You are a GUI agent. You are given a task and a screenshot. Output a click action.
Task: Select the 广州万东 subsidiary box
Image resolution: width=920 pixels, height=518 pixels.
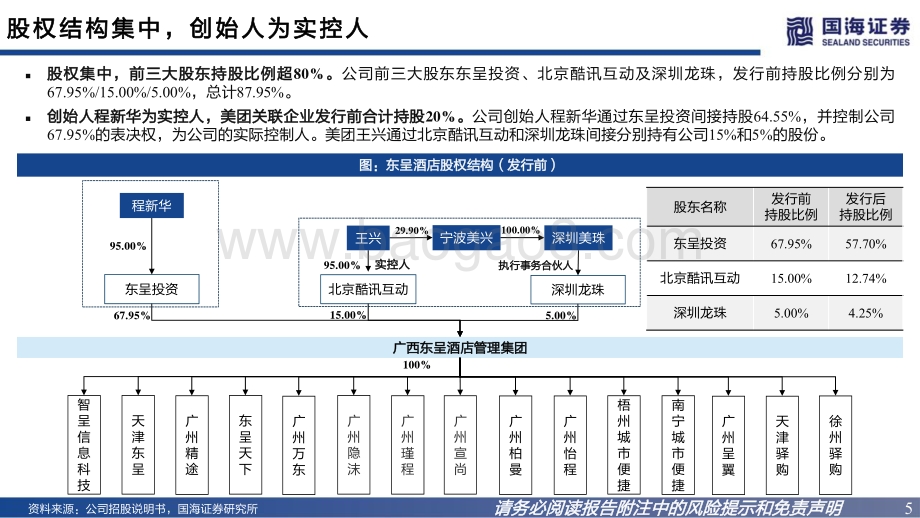299,445
